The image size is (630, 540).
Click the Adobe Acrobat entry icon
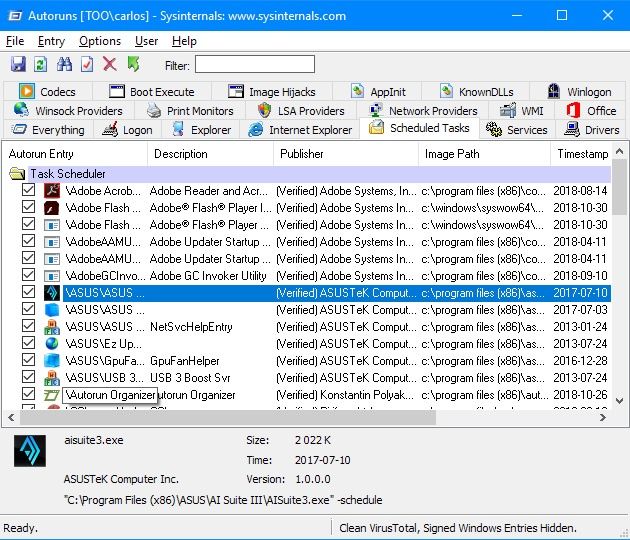point(52,190)
